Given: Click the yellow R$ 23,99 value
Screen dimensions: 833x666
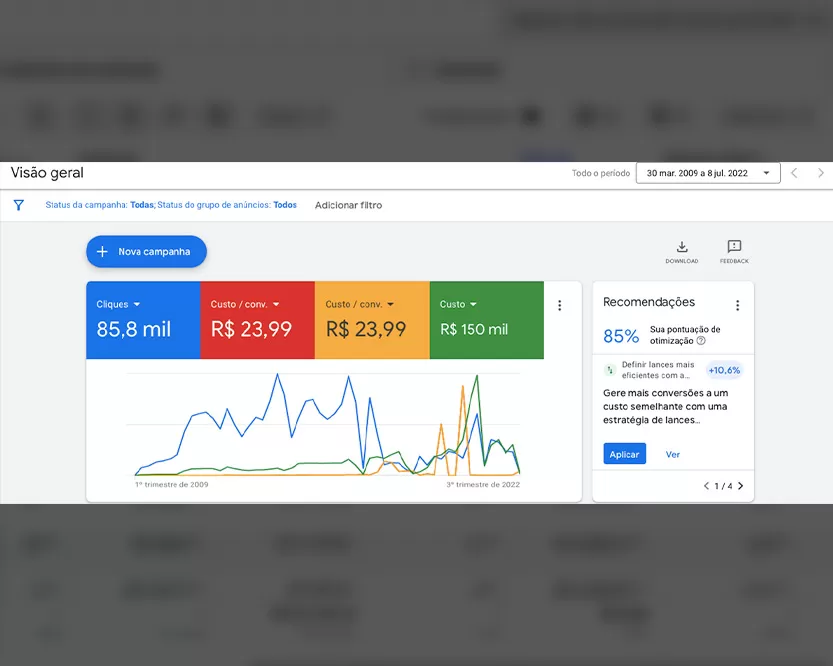Looking at the screenshot, I should point(366,329).
